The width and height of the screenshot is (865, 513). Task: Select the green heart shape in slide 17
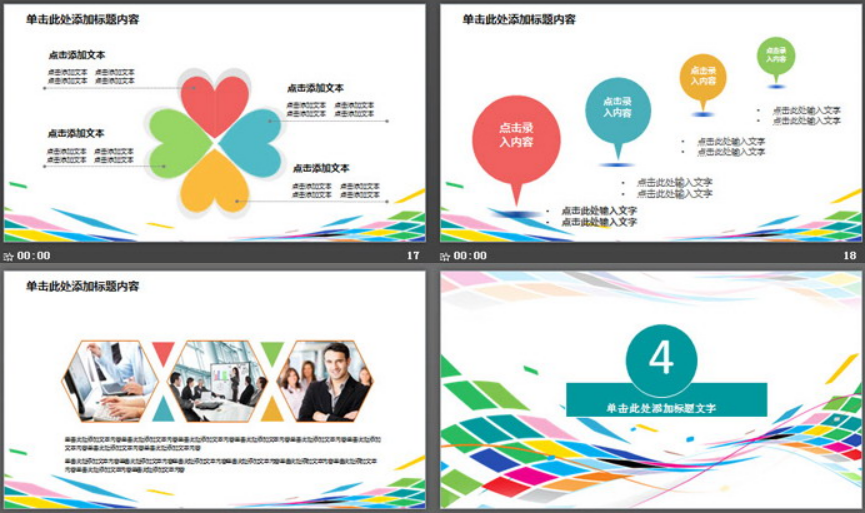[x=177, y=143]
